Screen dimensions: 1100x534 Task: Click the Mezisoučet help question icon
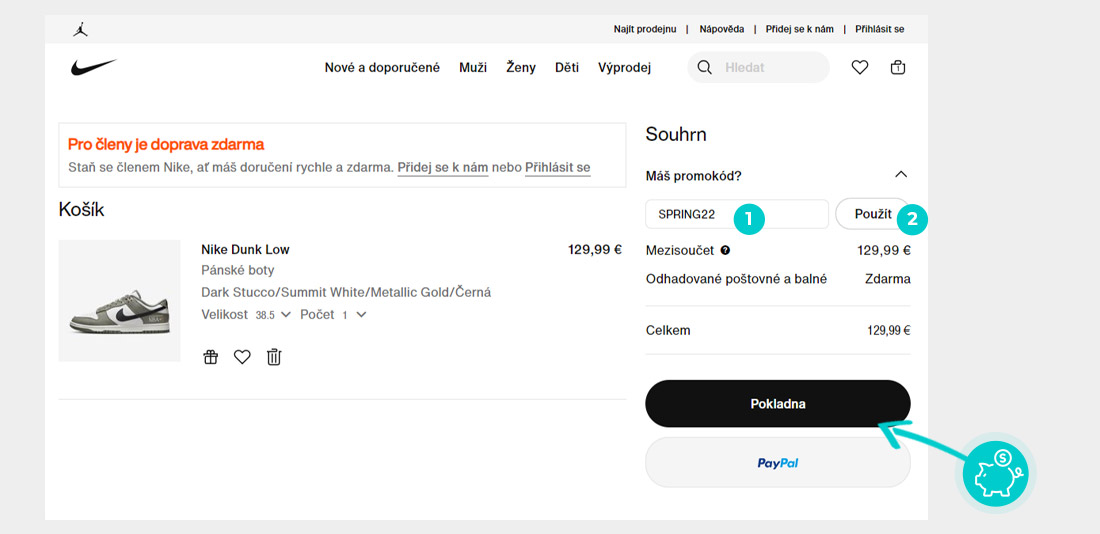pos(725,251)
